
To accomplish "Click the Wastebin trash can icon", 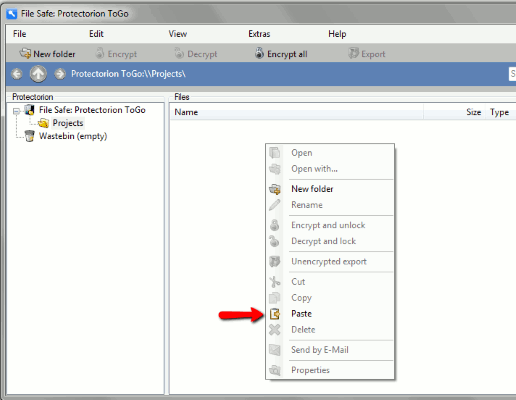I will pyautogui.click(x=30, y=136).
